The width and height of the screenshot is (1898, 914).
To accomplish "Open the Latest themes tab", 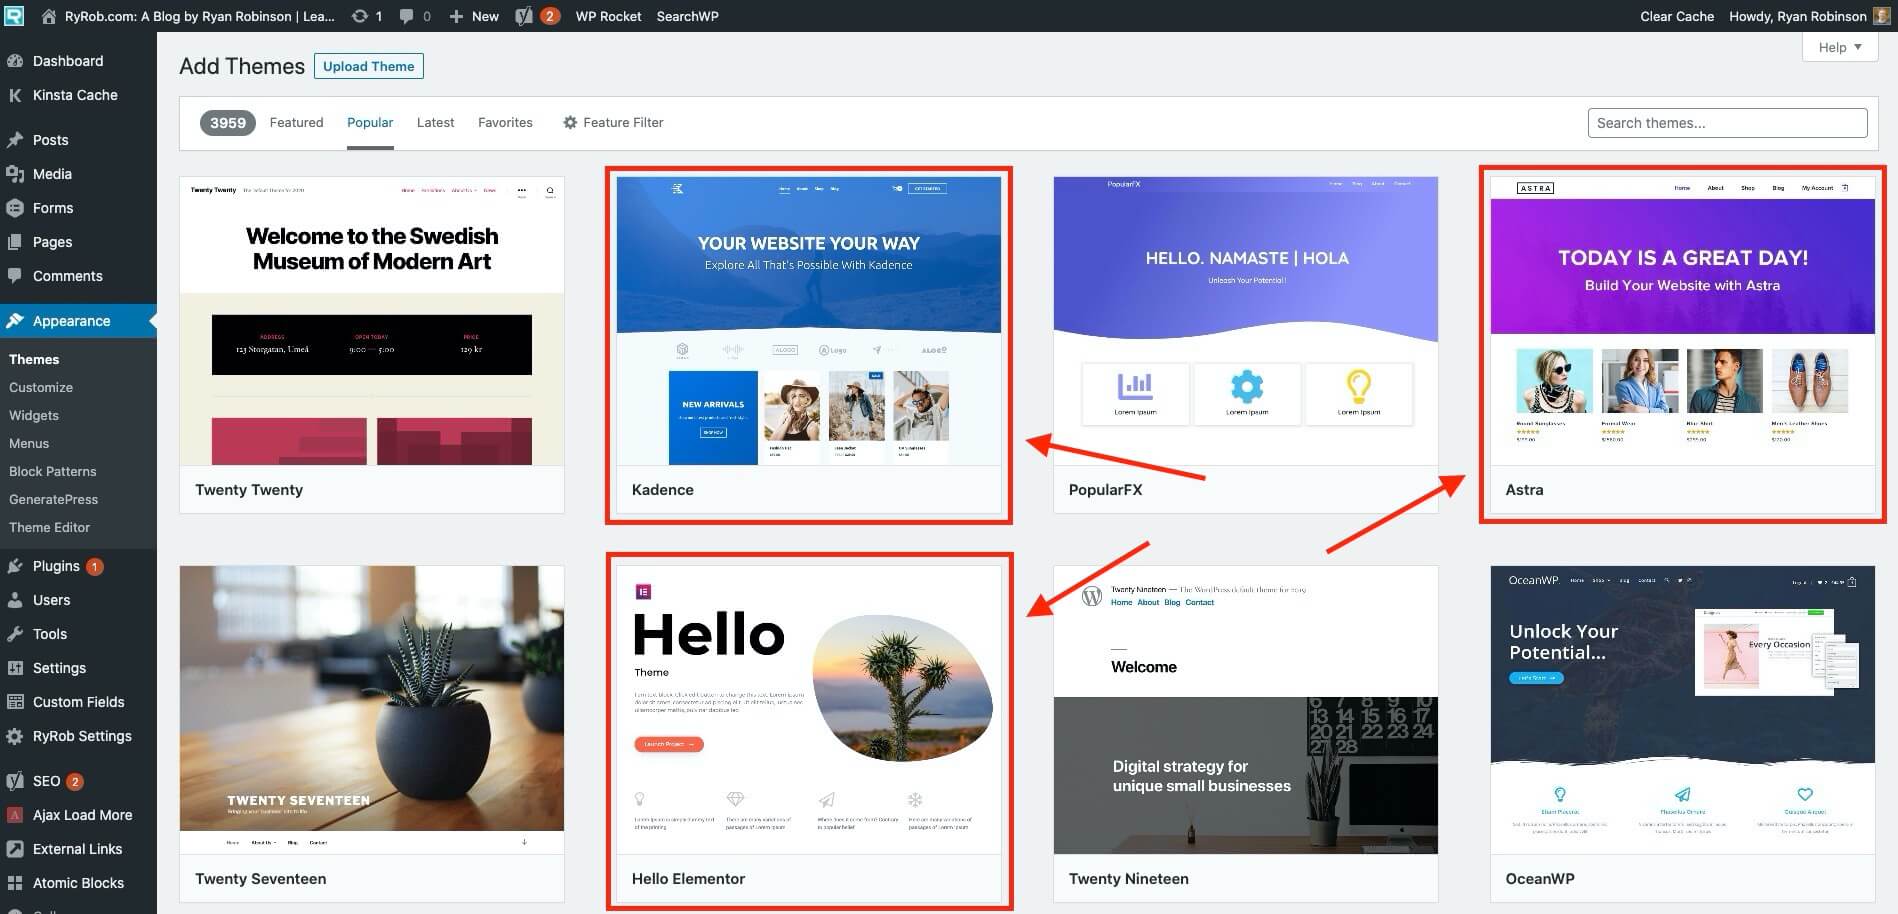I will pos(435,122).
